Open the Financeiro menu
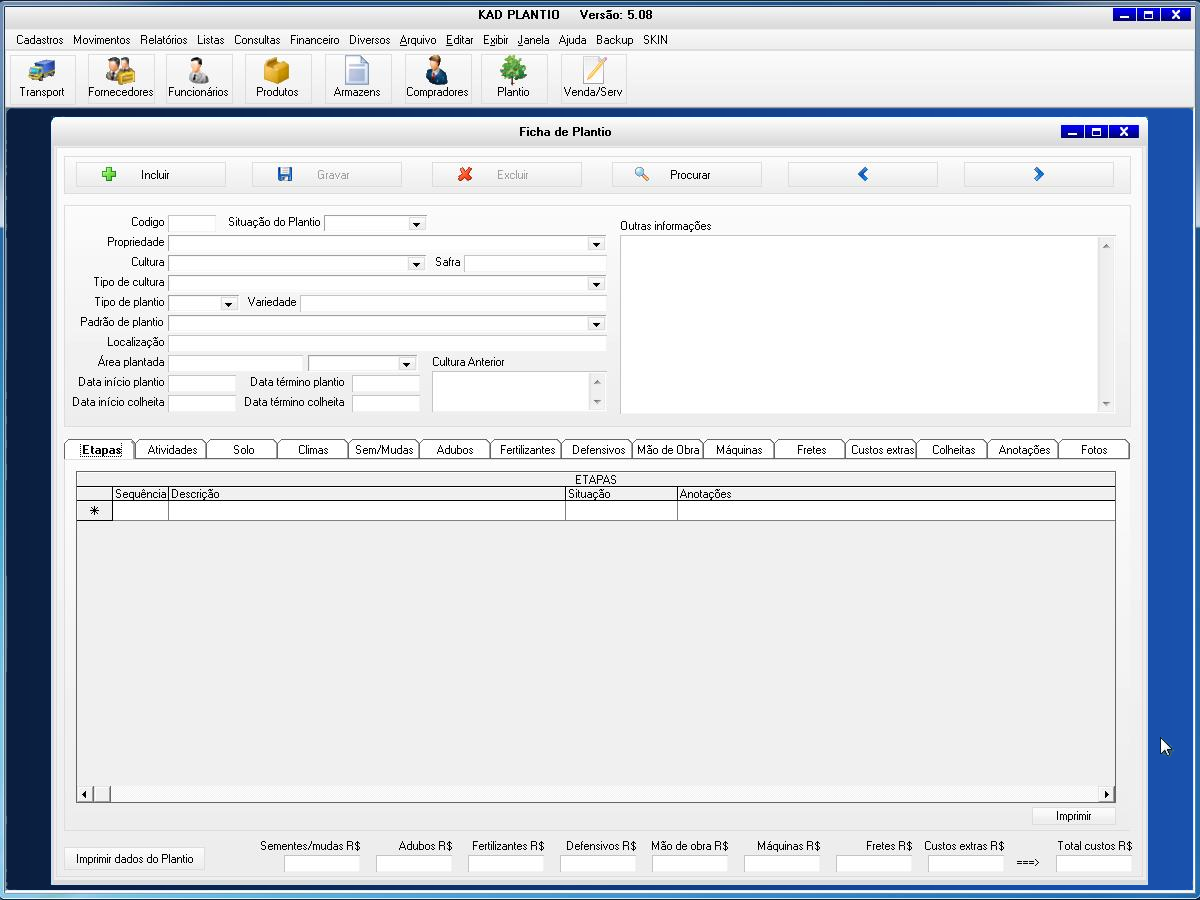The height and width of the screenshot is (900, 1200). coord(315,40)
